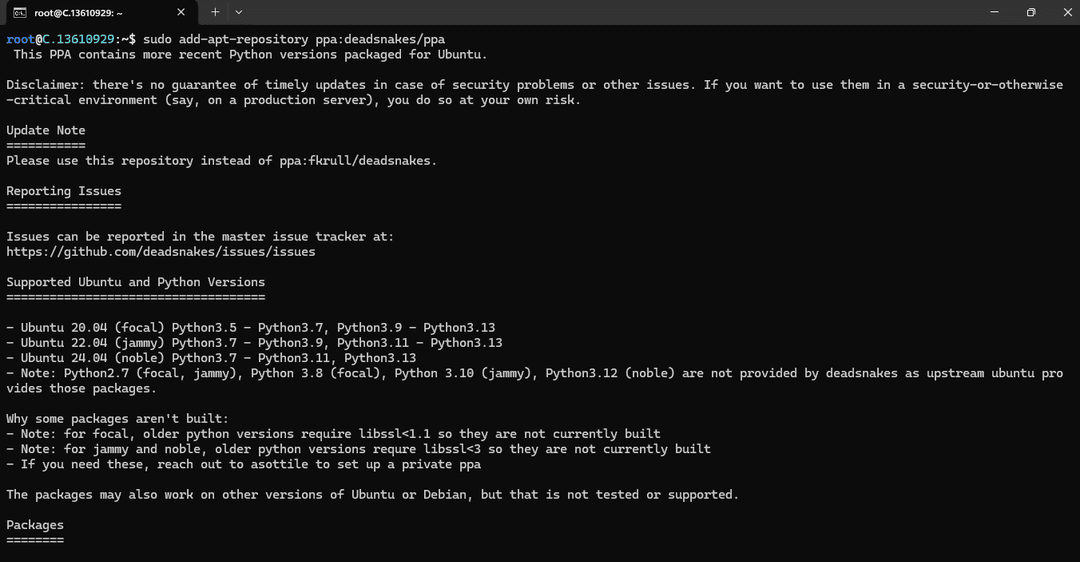The image size is (1080, 562).
Task: Click the 'Update Note' heading
Action: click(46, 130)
